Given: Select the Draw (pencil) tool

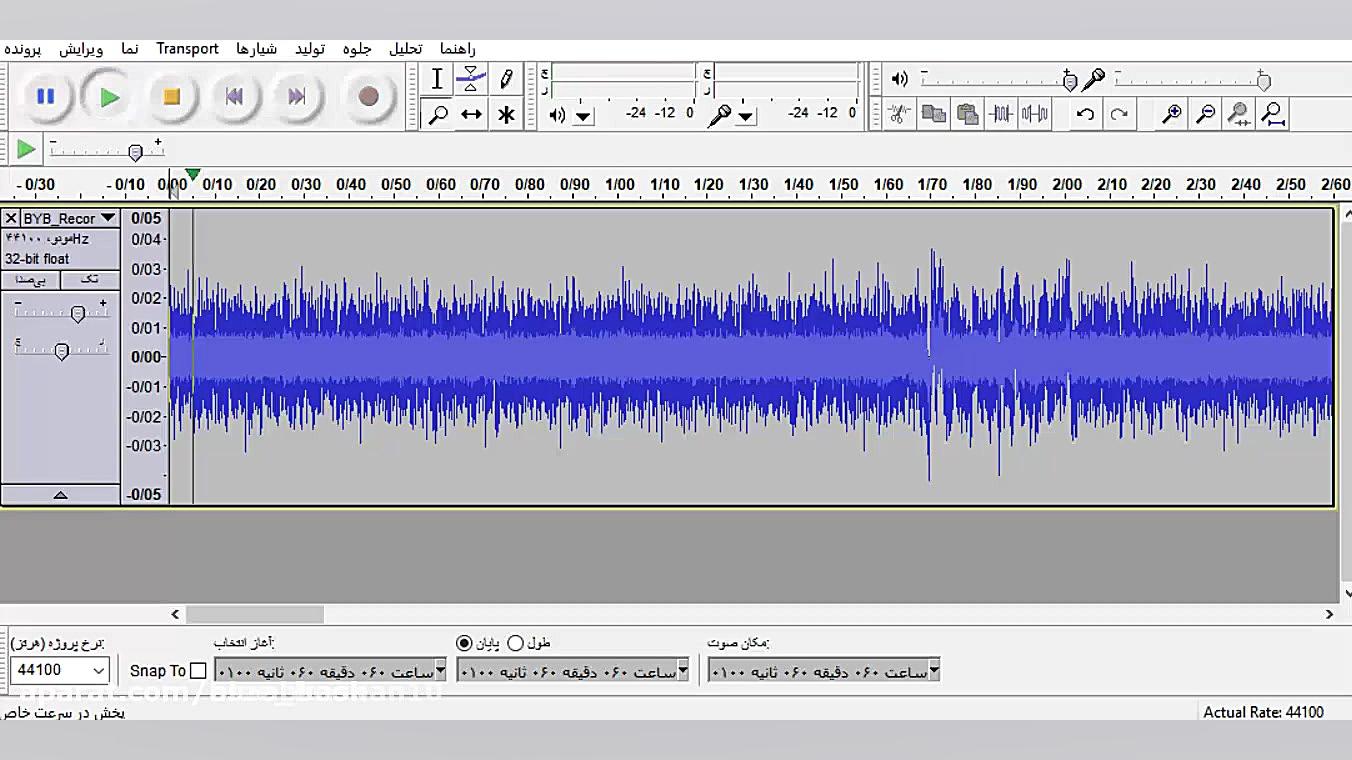Looking at the screenshot, I should [x=506, y=79].
